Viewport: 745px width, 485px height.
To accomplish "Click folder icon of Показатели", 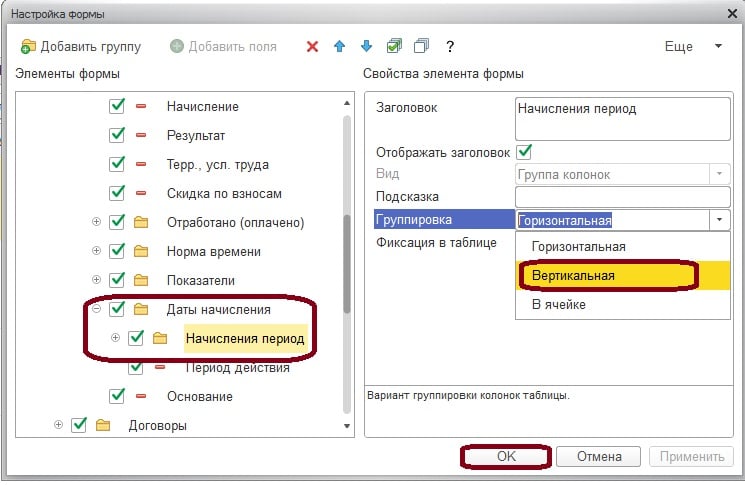I will tap(141, 280).
